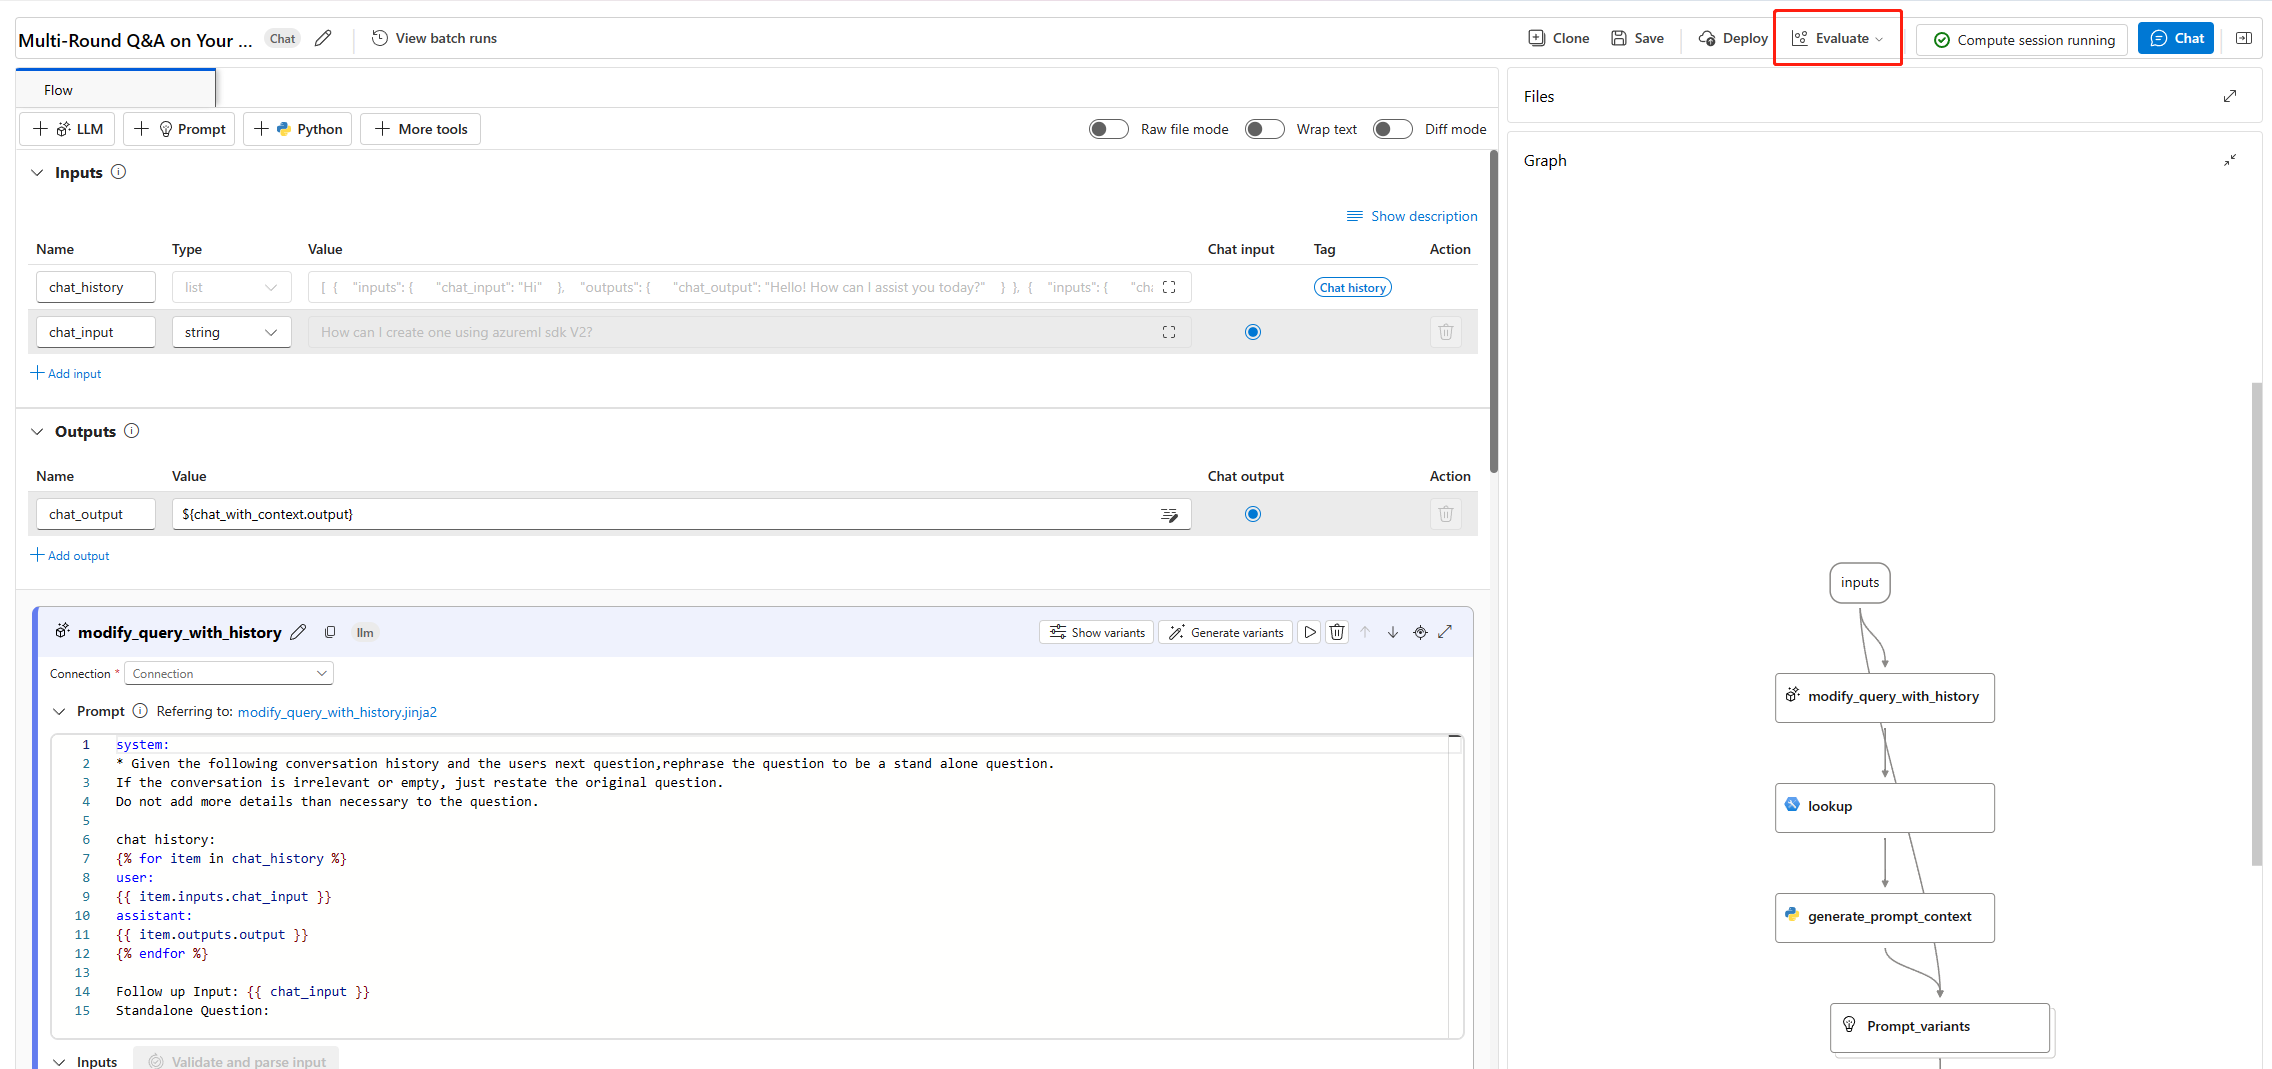Click Add output link
The width and height of the screenshot is (2272, 1069).
[70, 555]
